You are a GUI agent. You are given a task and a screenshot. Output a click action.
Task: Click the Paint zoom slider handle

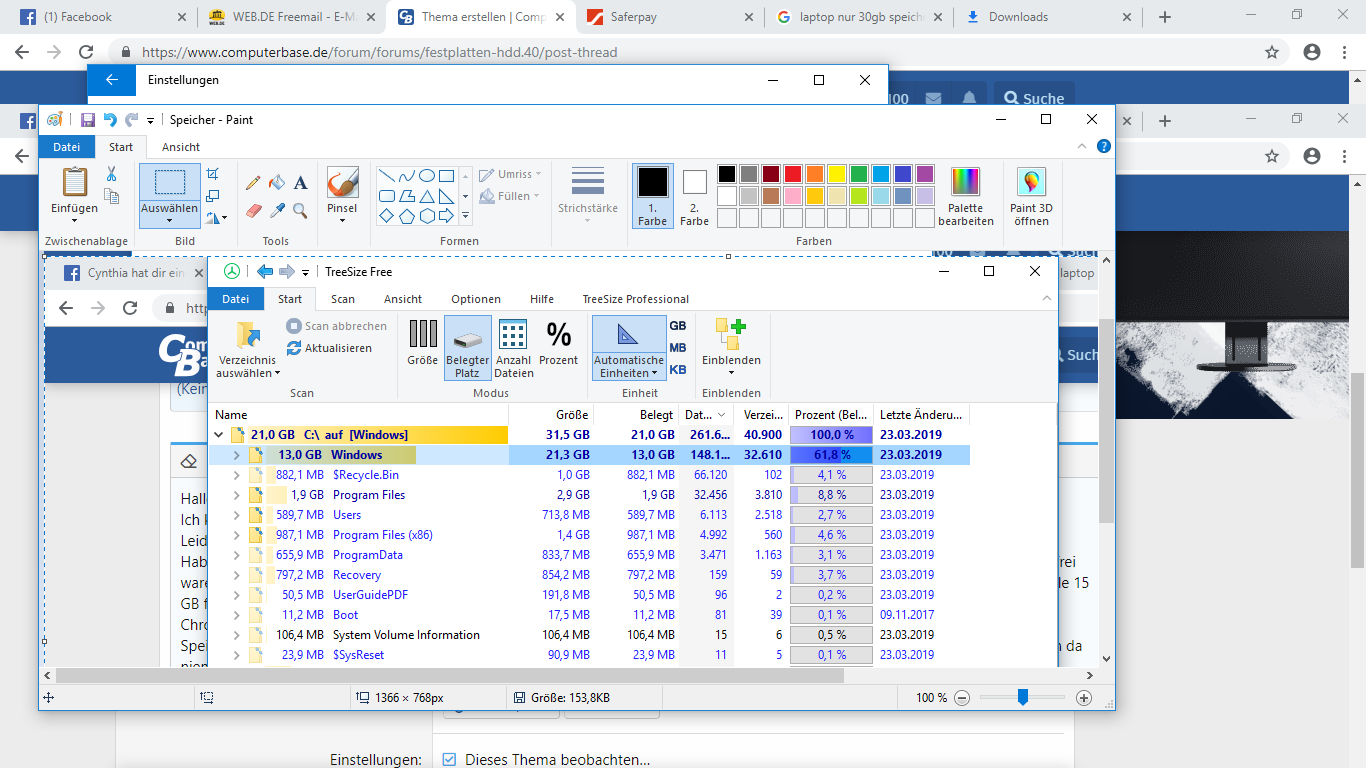(1022, 698)
